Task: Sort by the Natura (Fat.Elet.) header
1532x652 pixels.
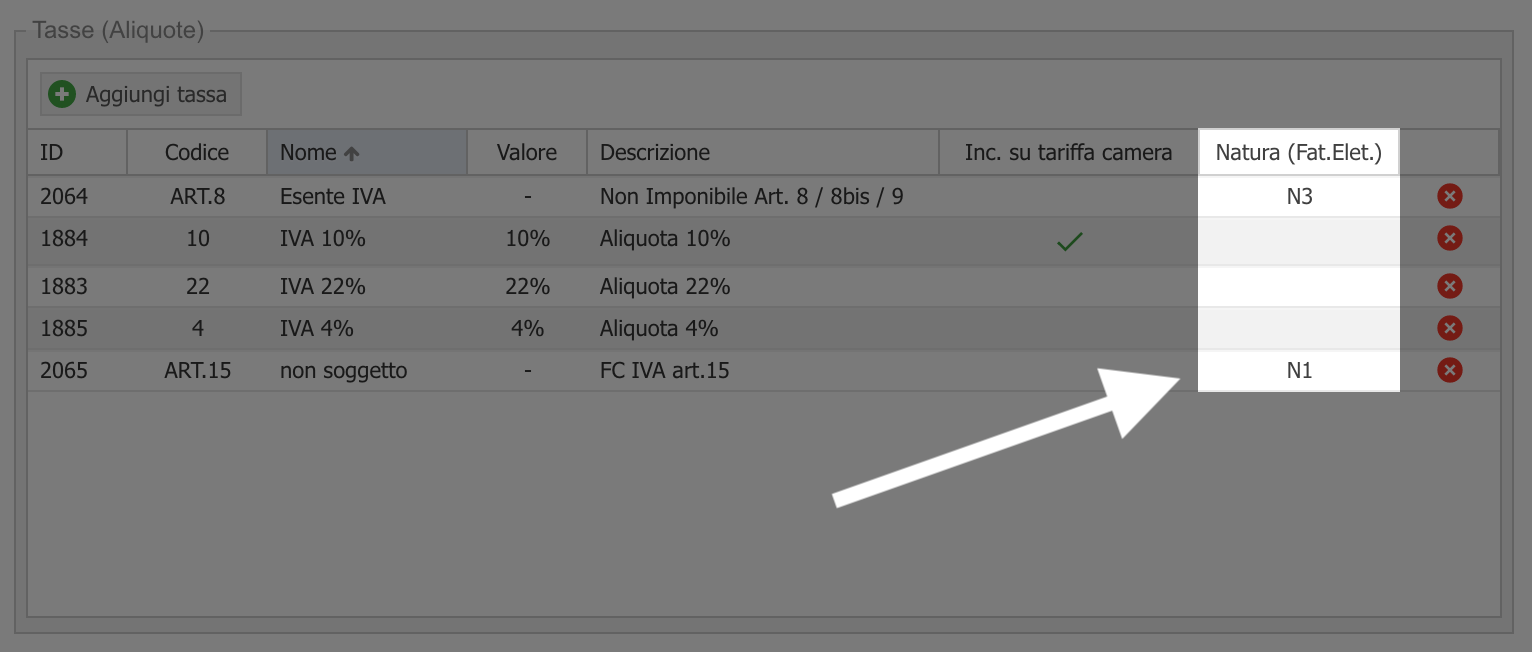Action: 1299,152
